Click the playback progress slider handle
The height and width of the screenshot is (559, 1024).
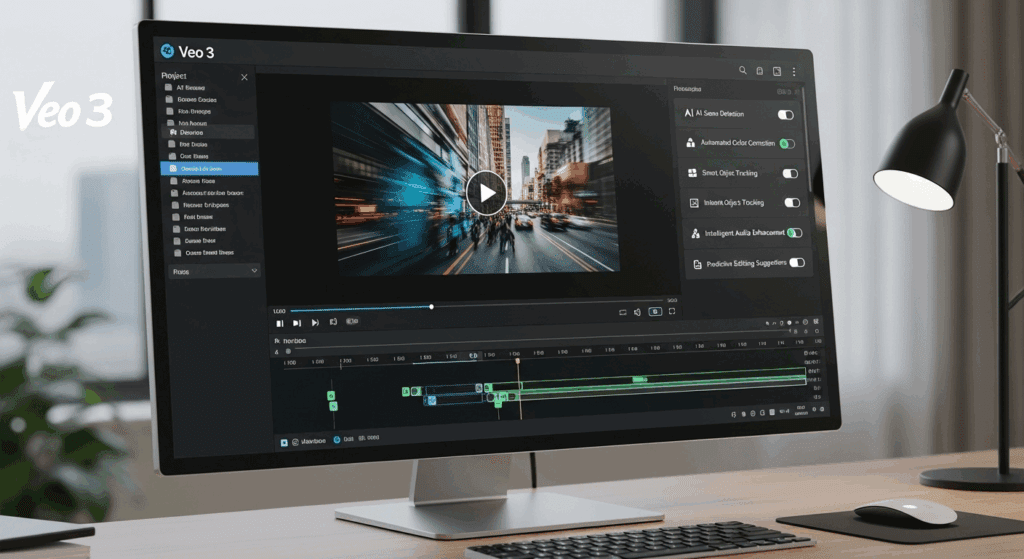pyautogui.click(x=431, y=307)
